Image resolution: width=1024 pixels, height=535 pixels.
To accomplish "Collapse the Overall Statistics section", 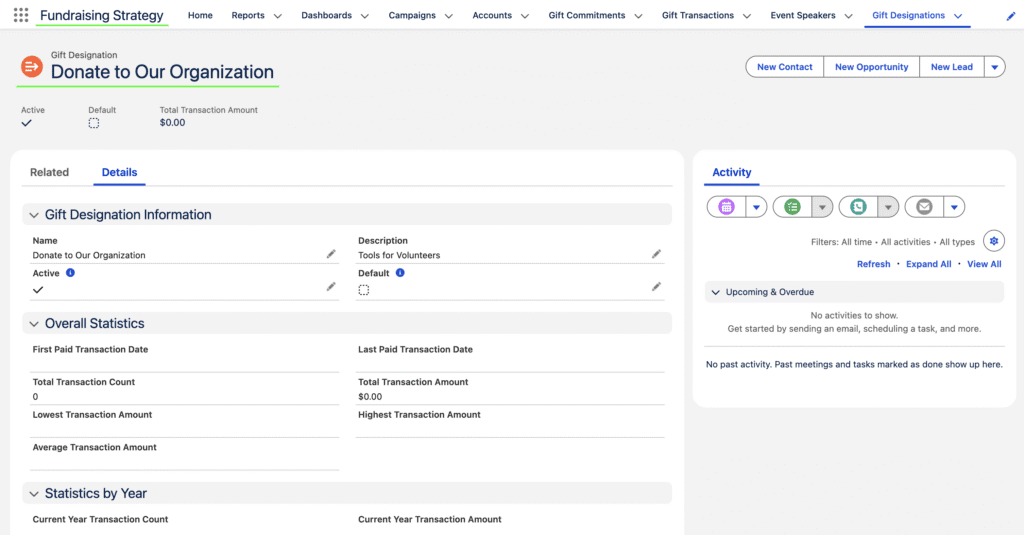I will tap(34, 324).
